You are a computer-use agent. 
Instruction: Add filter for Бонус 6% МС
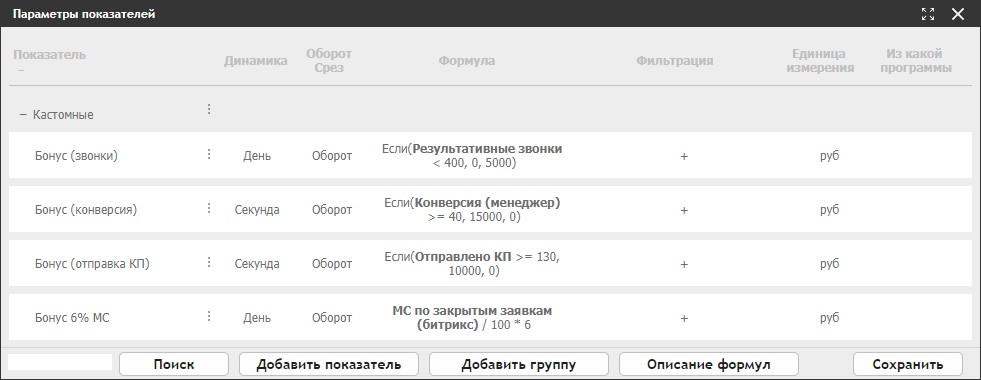tap(684, 318)
